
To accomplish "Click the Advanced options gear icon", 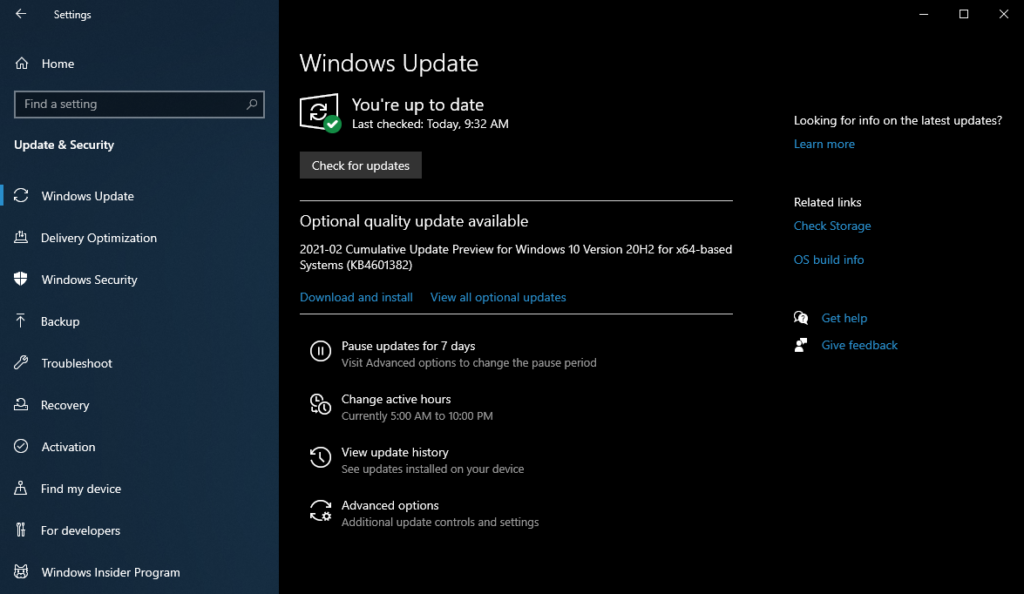I will pos(320,511).
